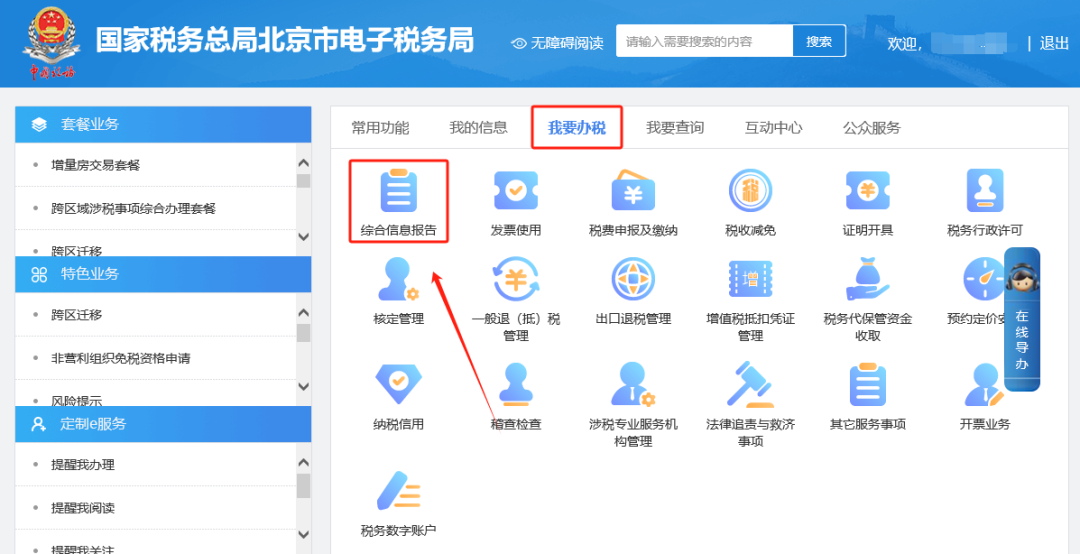1080x554 pixels.
Task: Open the 稽查检查 stamp icon
Action: (x=516, y=385)
